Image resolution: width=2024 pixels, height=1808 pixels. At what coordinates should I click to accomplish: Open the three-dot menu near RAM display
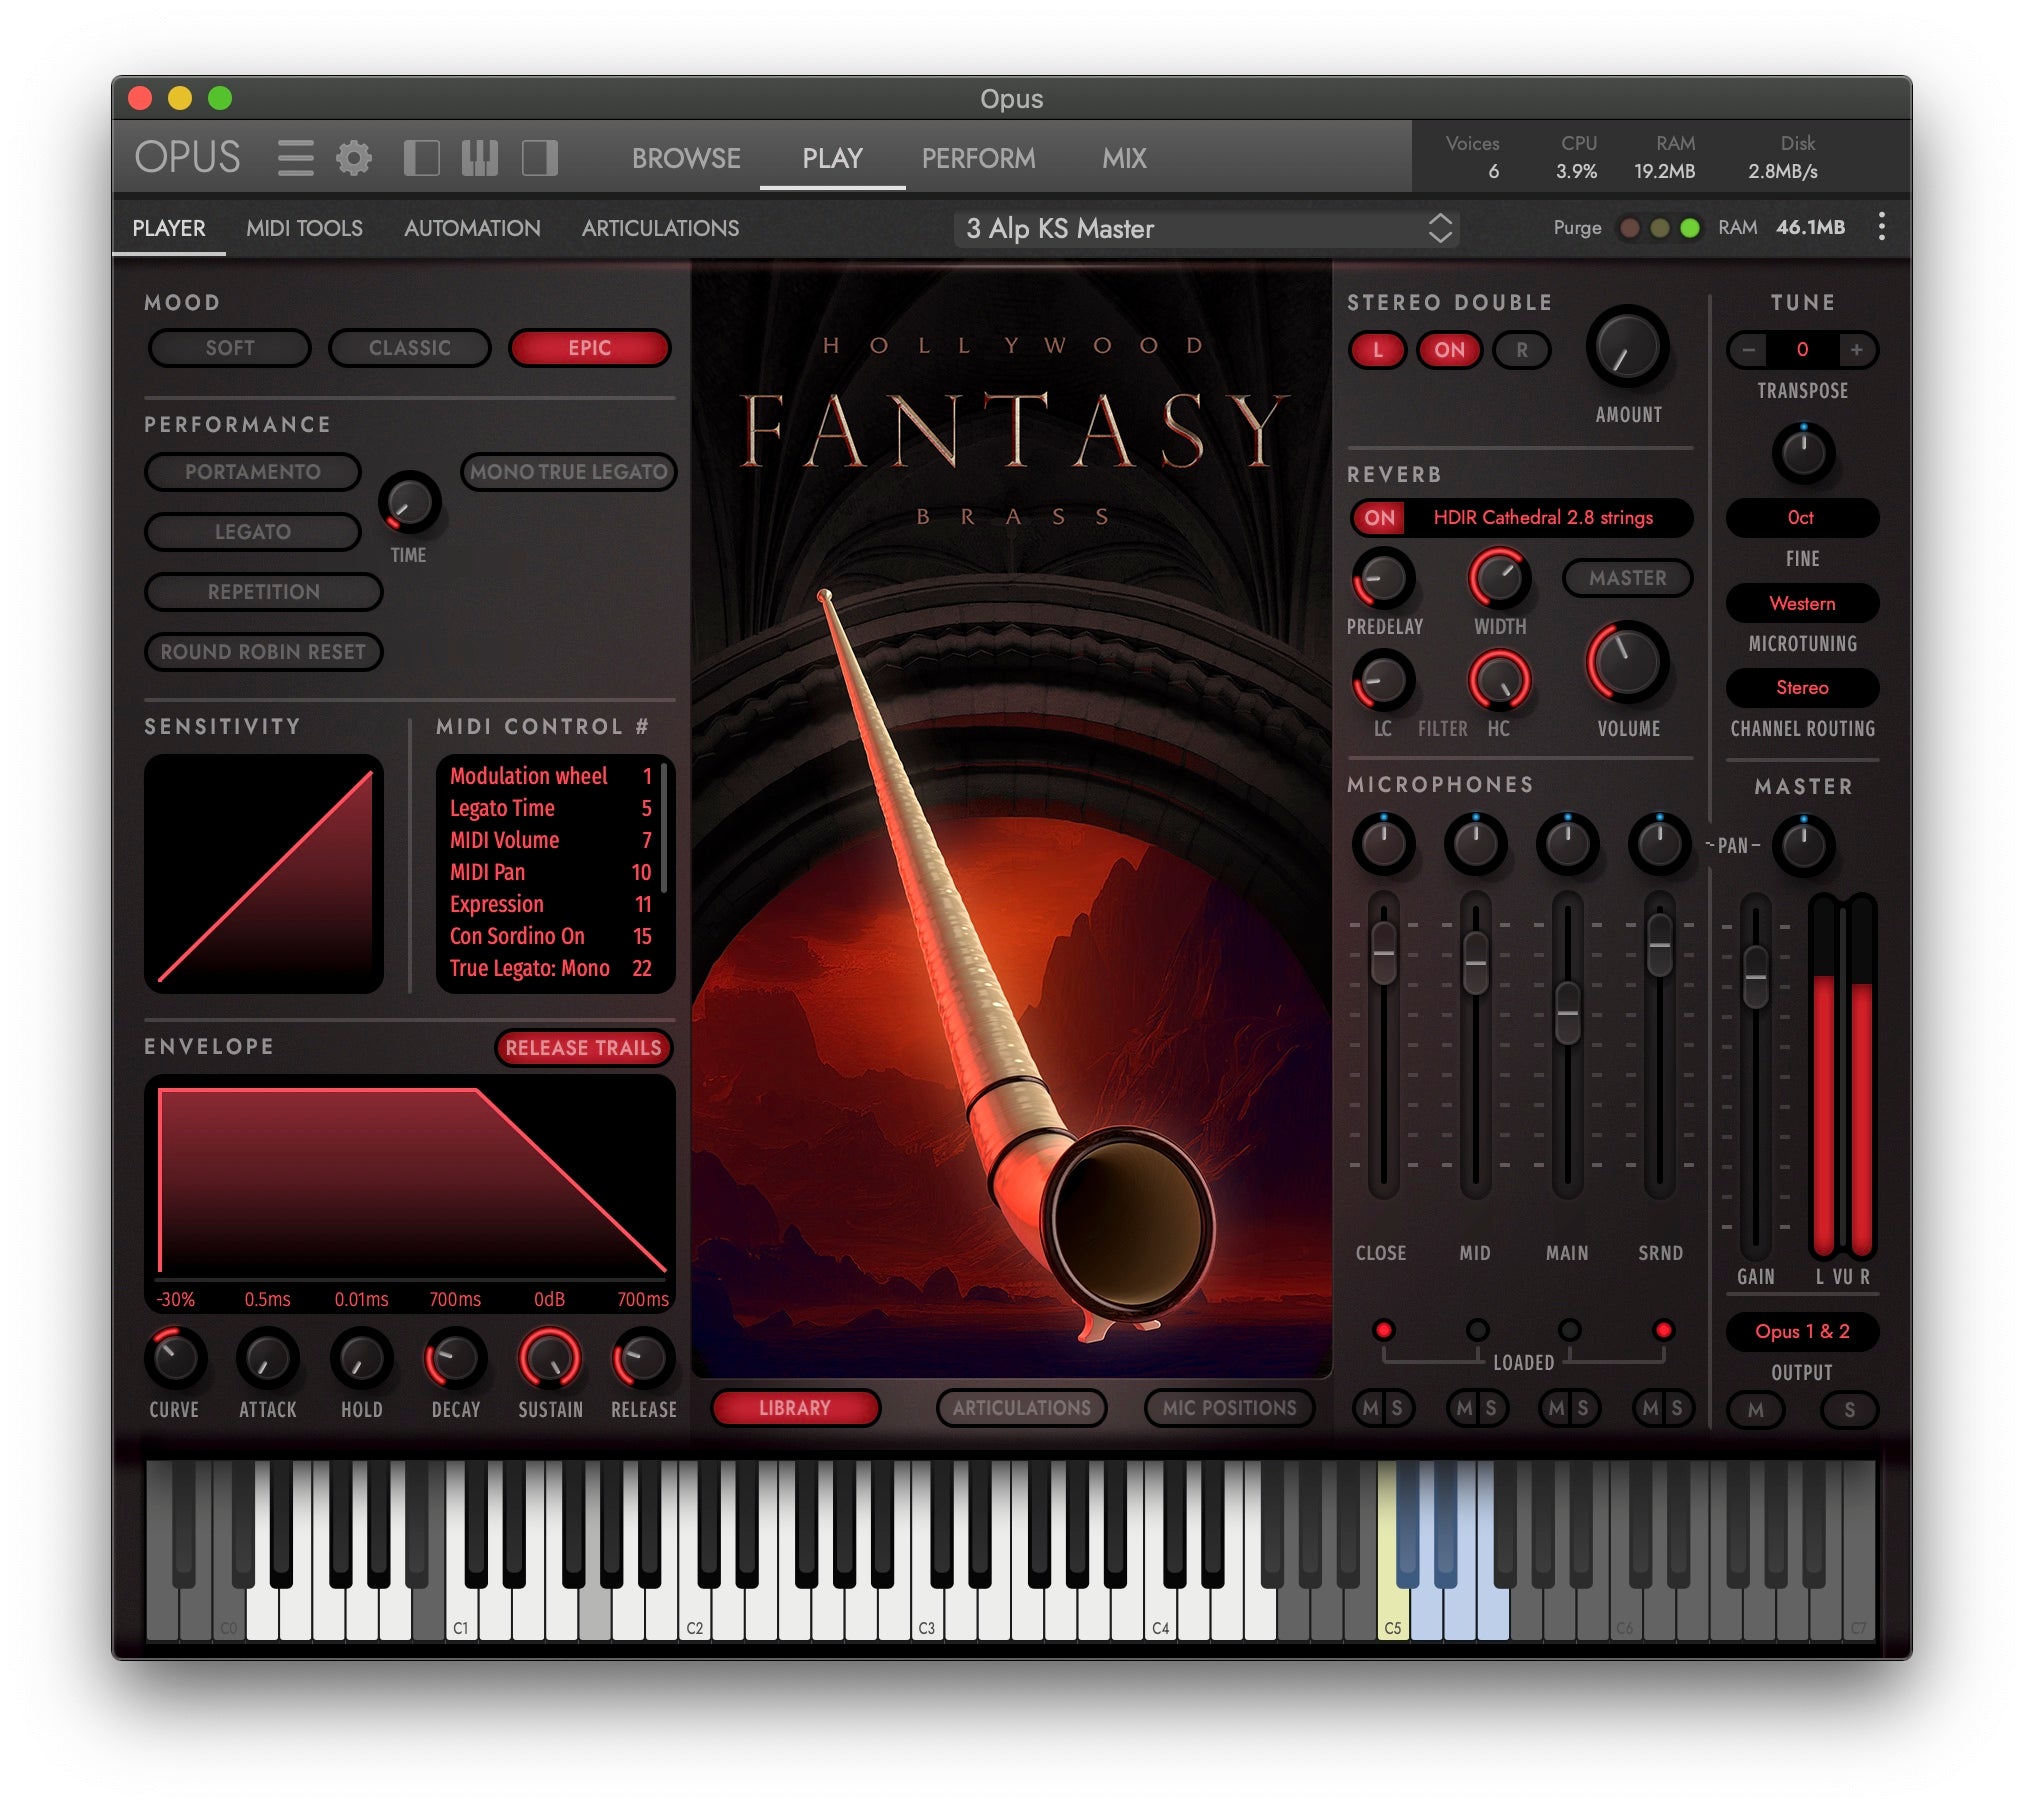(1882, 228)
